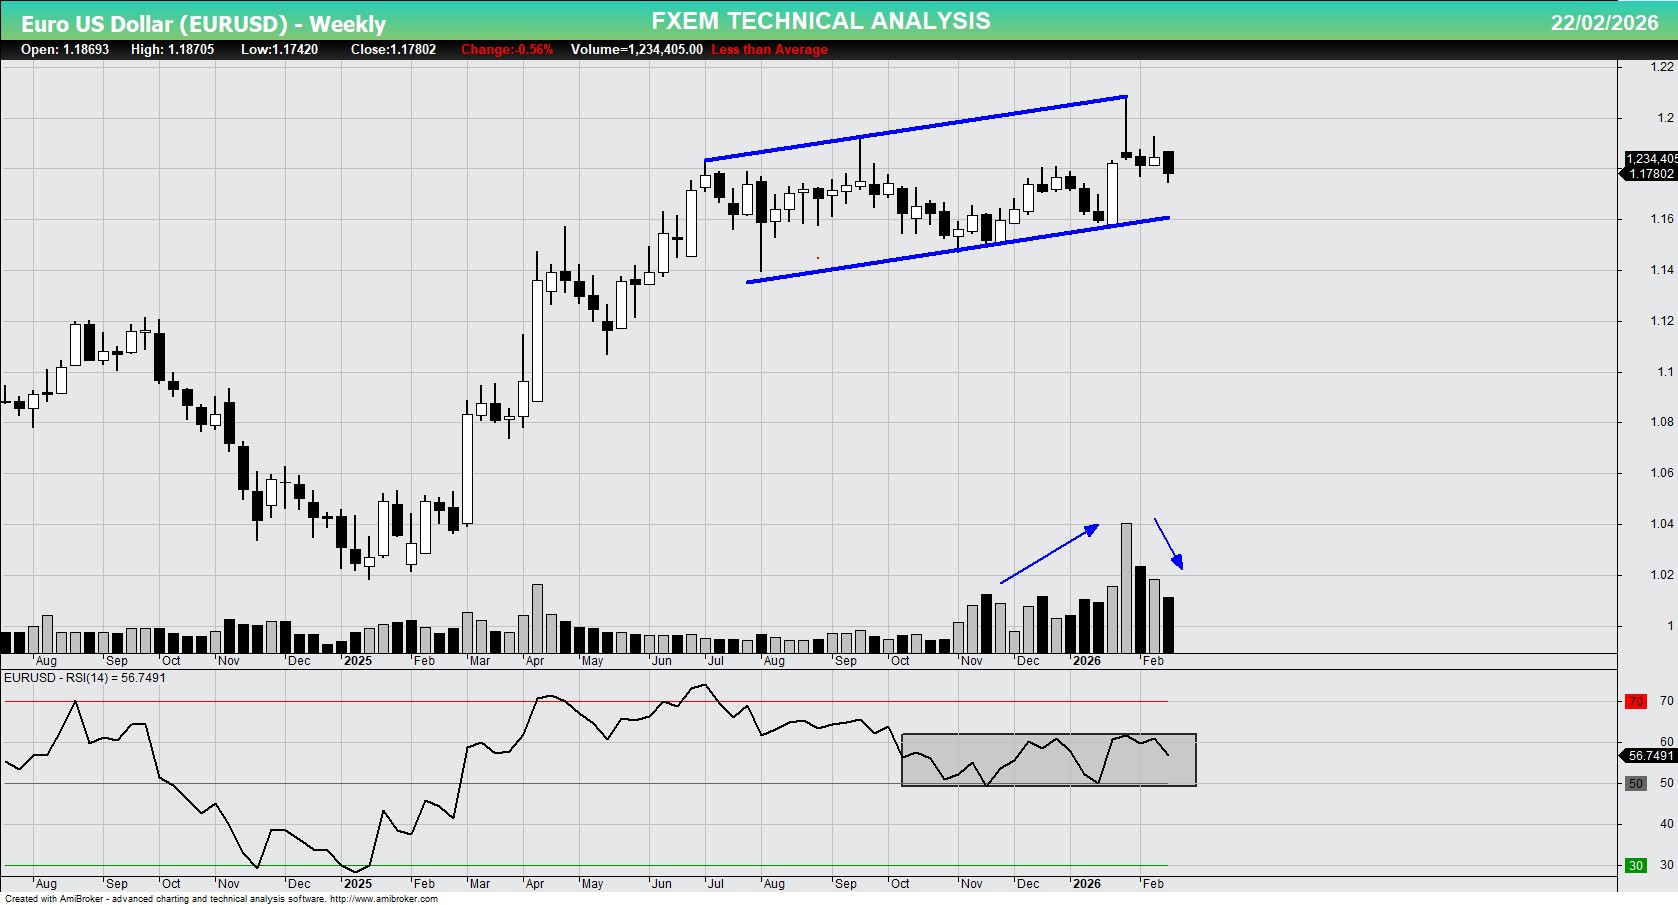Image resolution: width=1678 pixels, height=905 pixels.
Task: Click the 2025 label on RSI time axis
Action: click(357, 884)
